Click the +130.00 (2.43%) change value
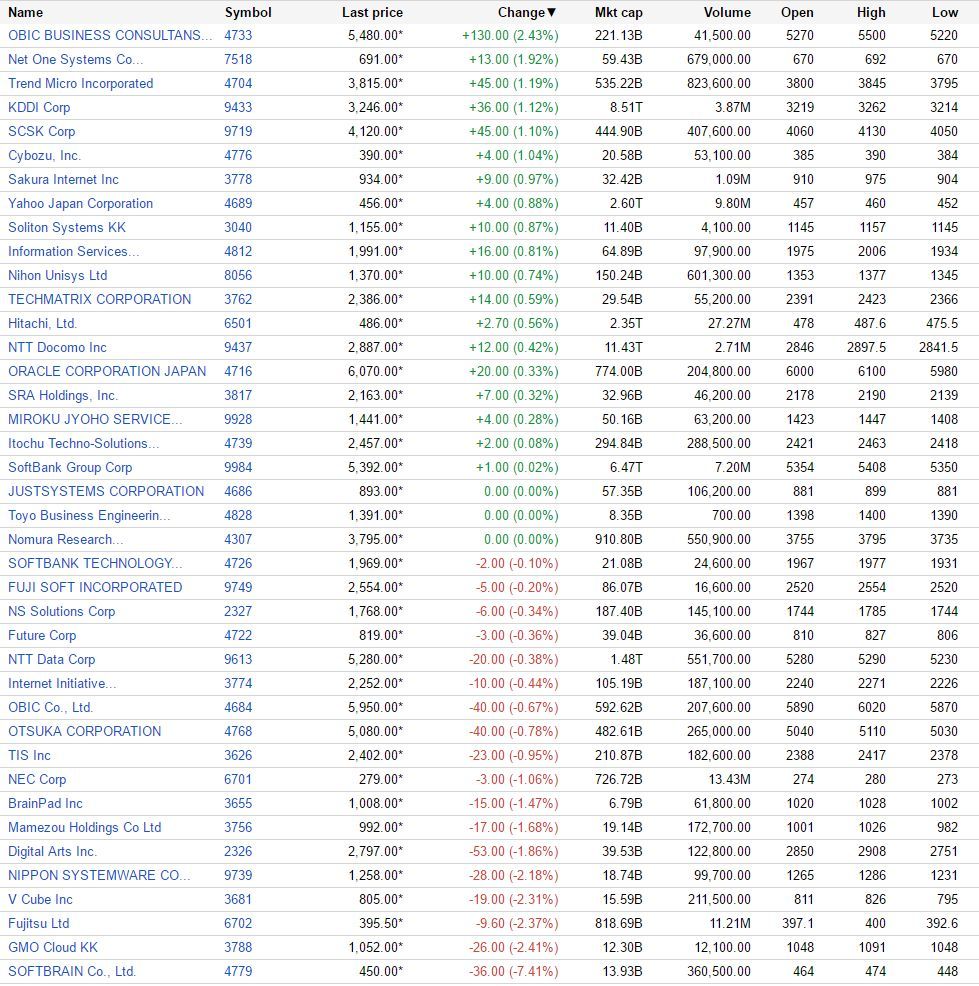This screenshot has width=979, height=986. click(510, 36)
